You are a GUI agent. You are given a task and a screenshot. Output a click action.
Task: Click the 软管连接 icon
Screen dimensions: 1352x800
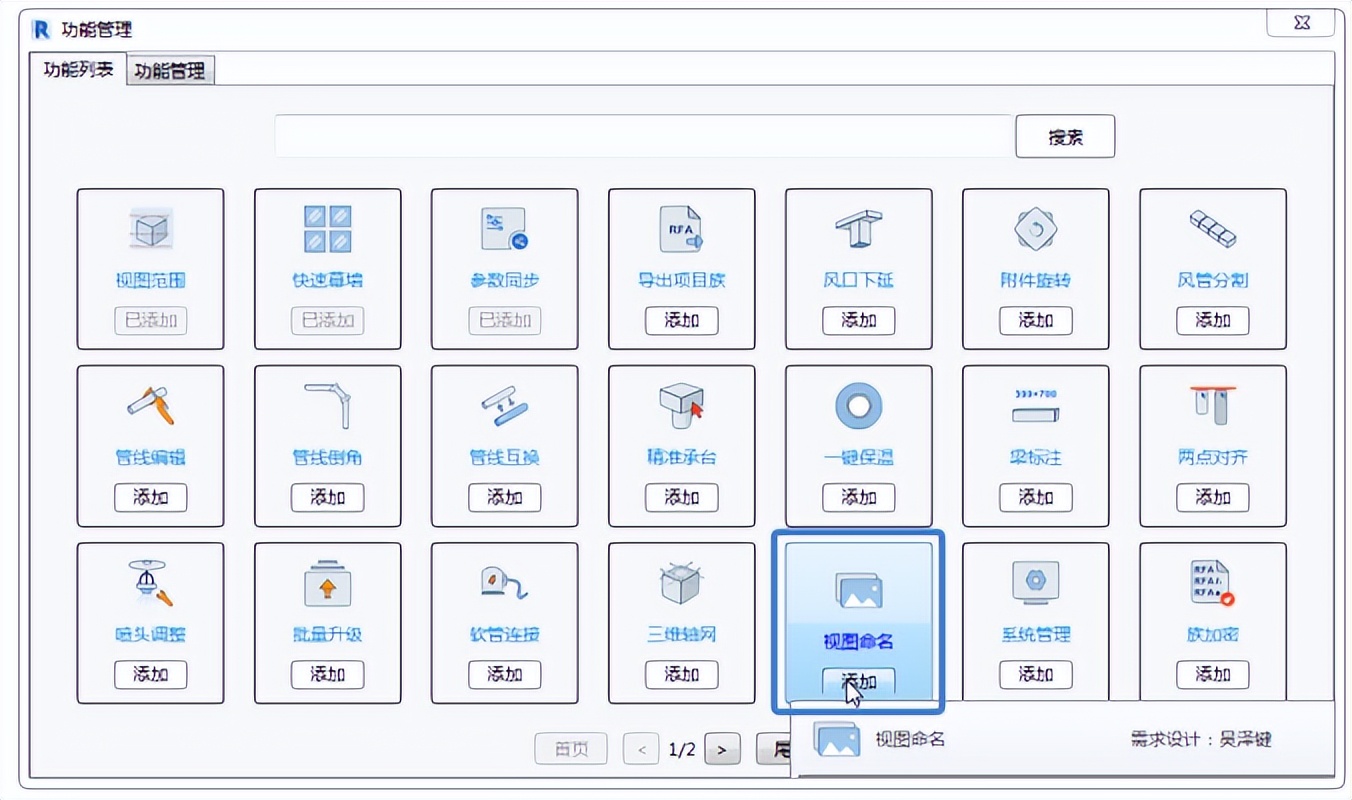pyautogui.click(x=505, y=583)
